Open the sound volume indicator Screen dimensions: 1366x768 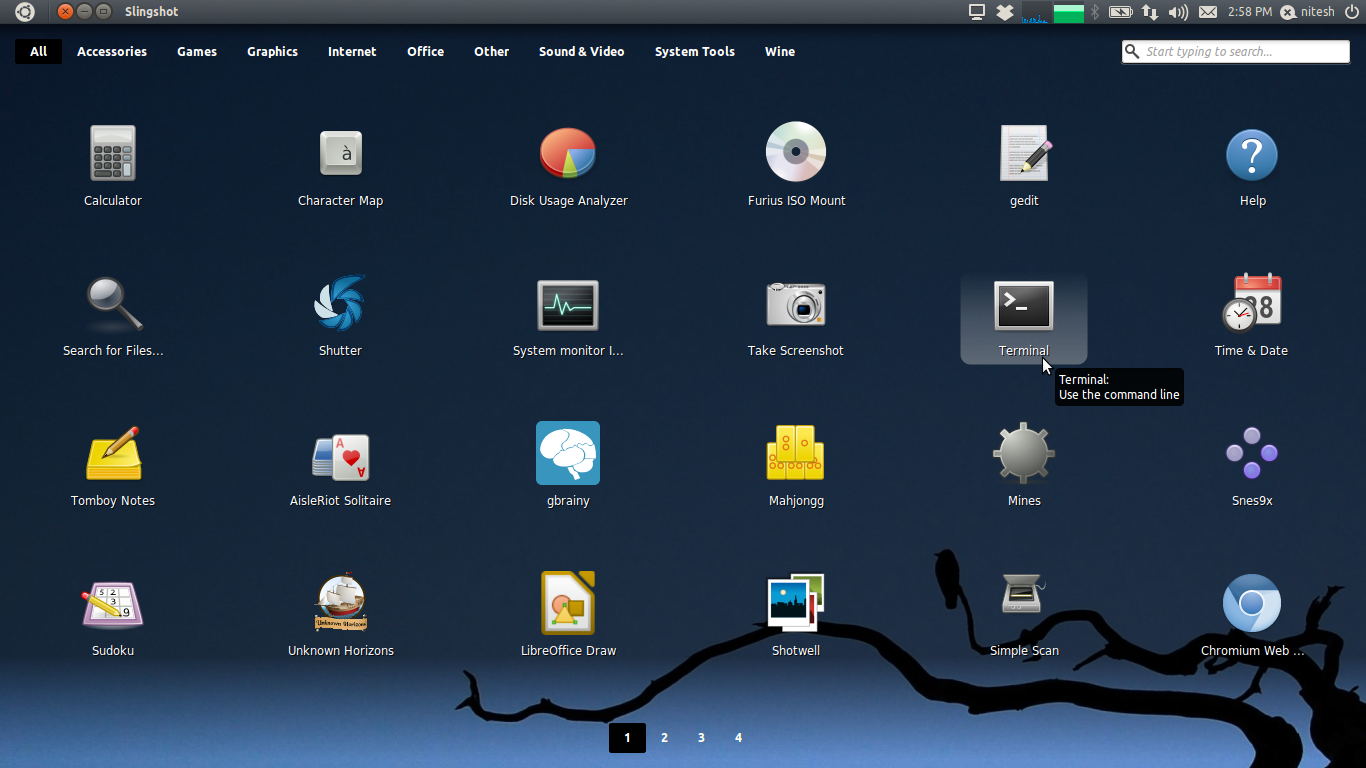point(1178,12)
